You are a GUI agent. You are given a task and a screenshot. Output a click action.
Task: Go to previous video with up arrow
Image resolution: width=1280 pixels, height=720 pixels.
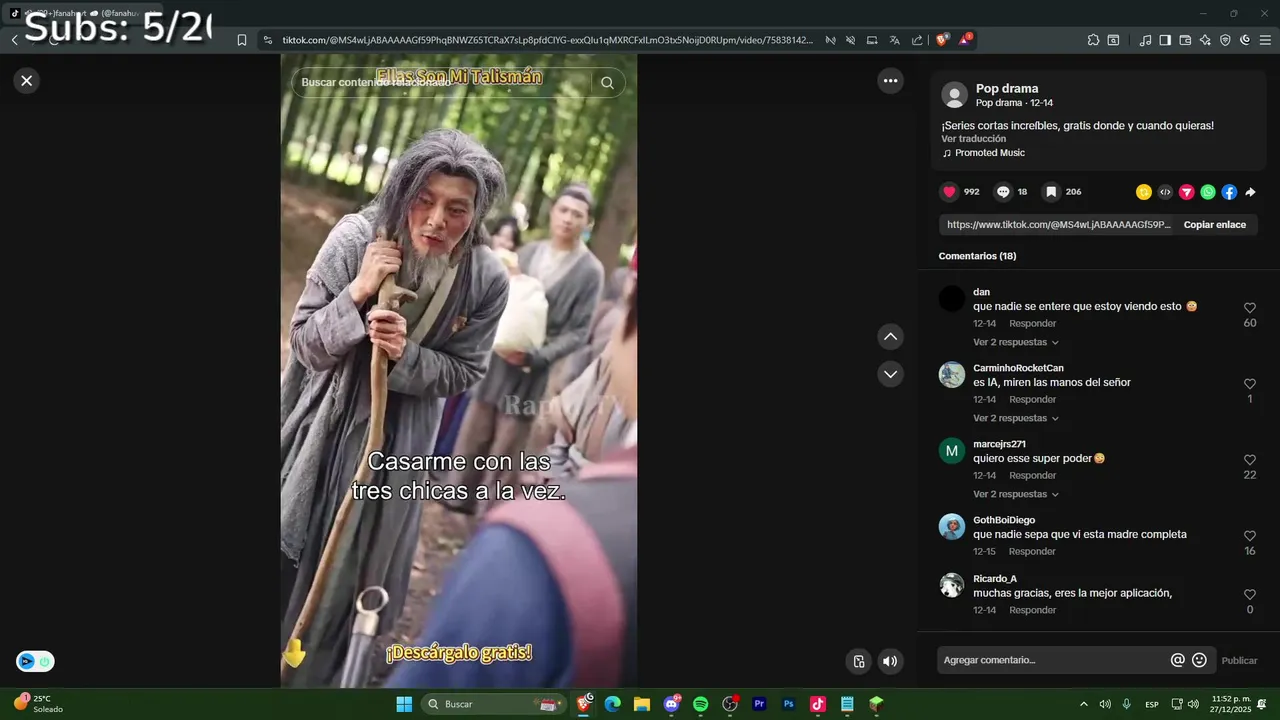890,337
